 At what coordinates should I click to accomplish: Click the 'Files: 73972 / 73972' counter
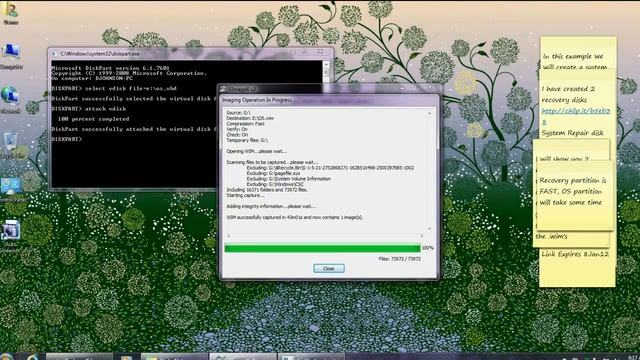point(400,259)
